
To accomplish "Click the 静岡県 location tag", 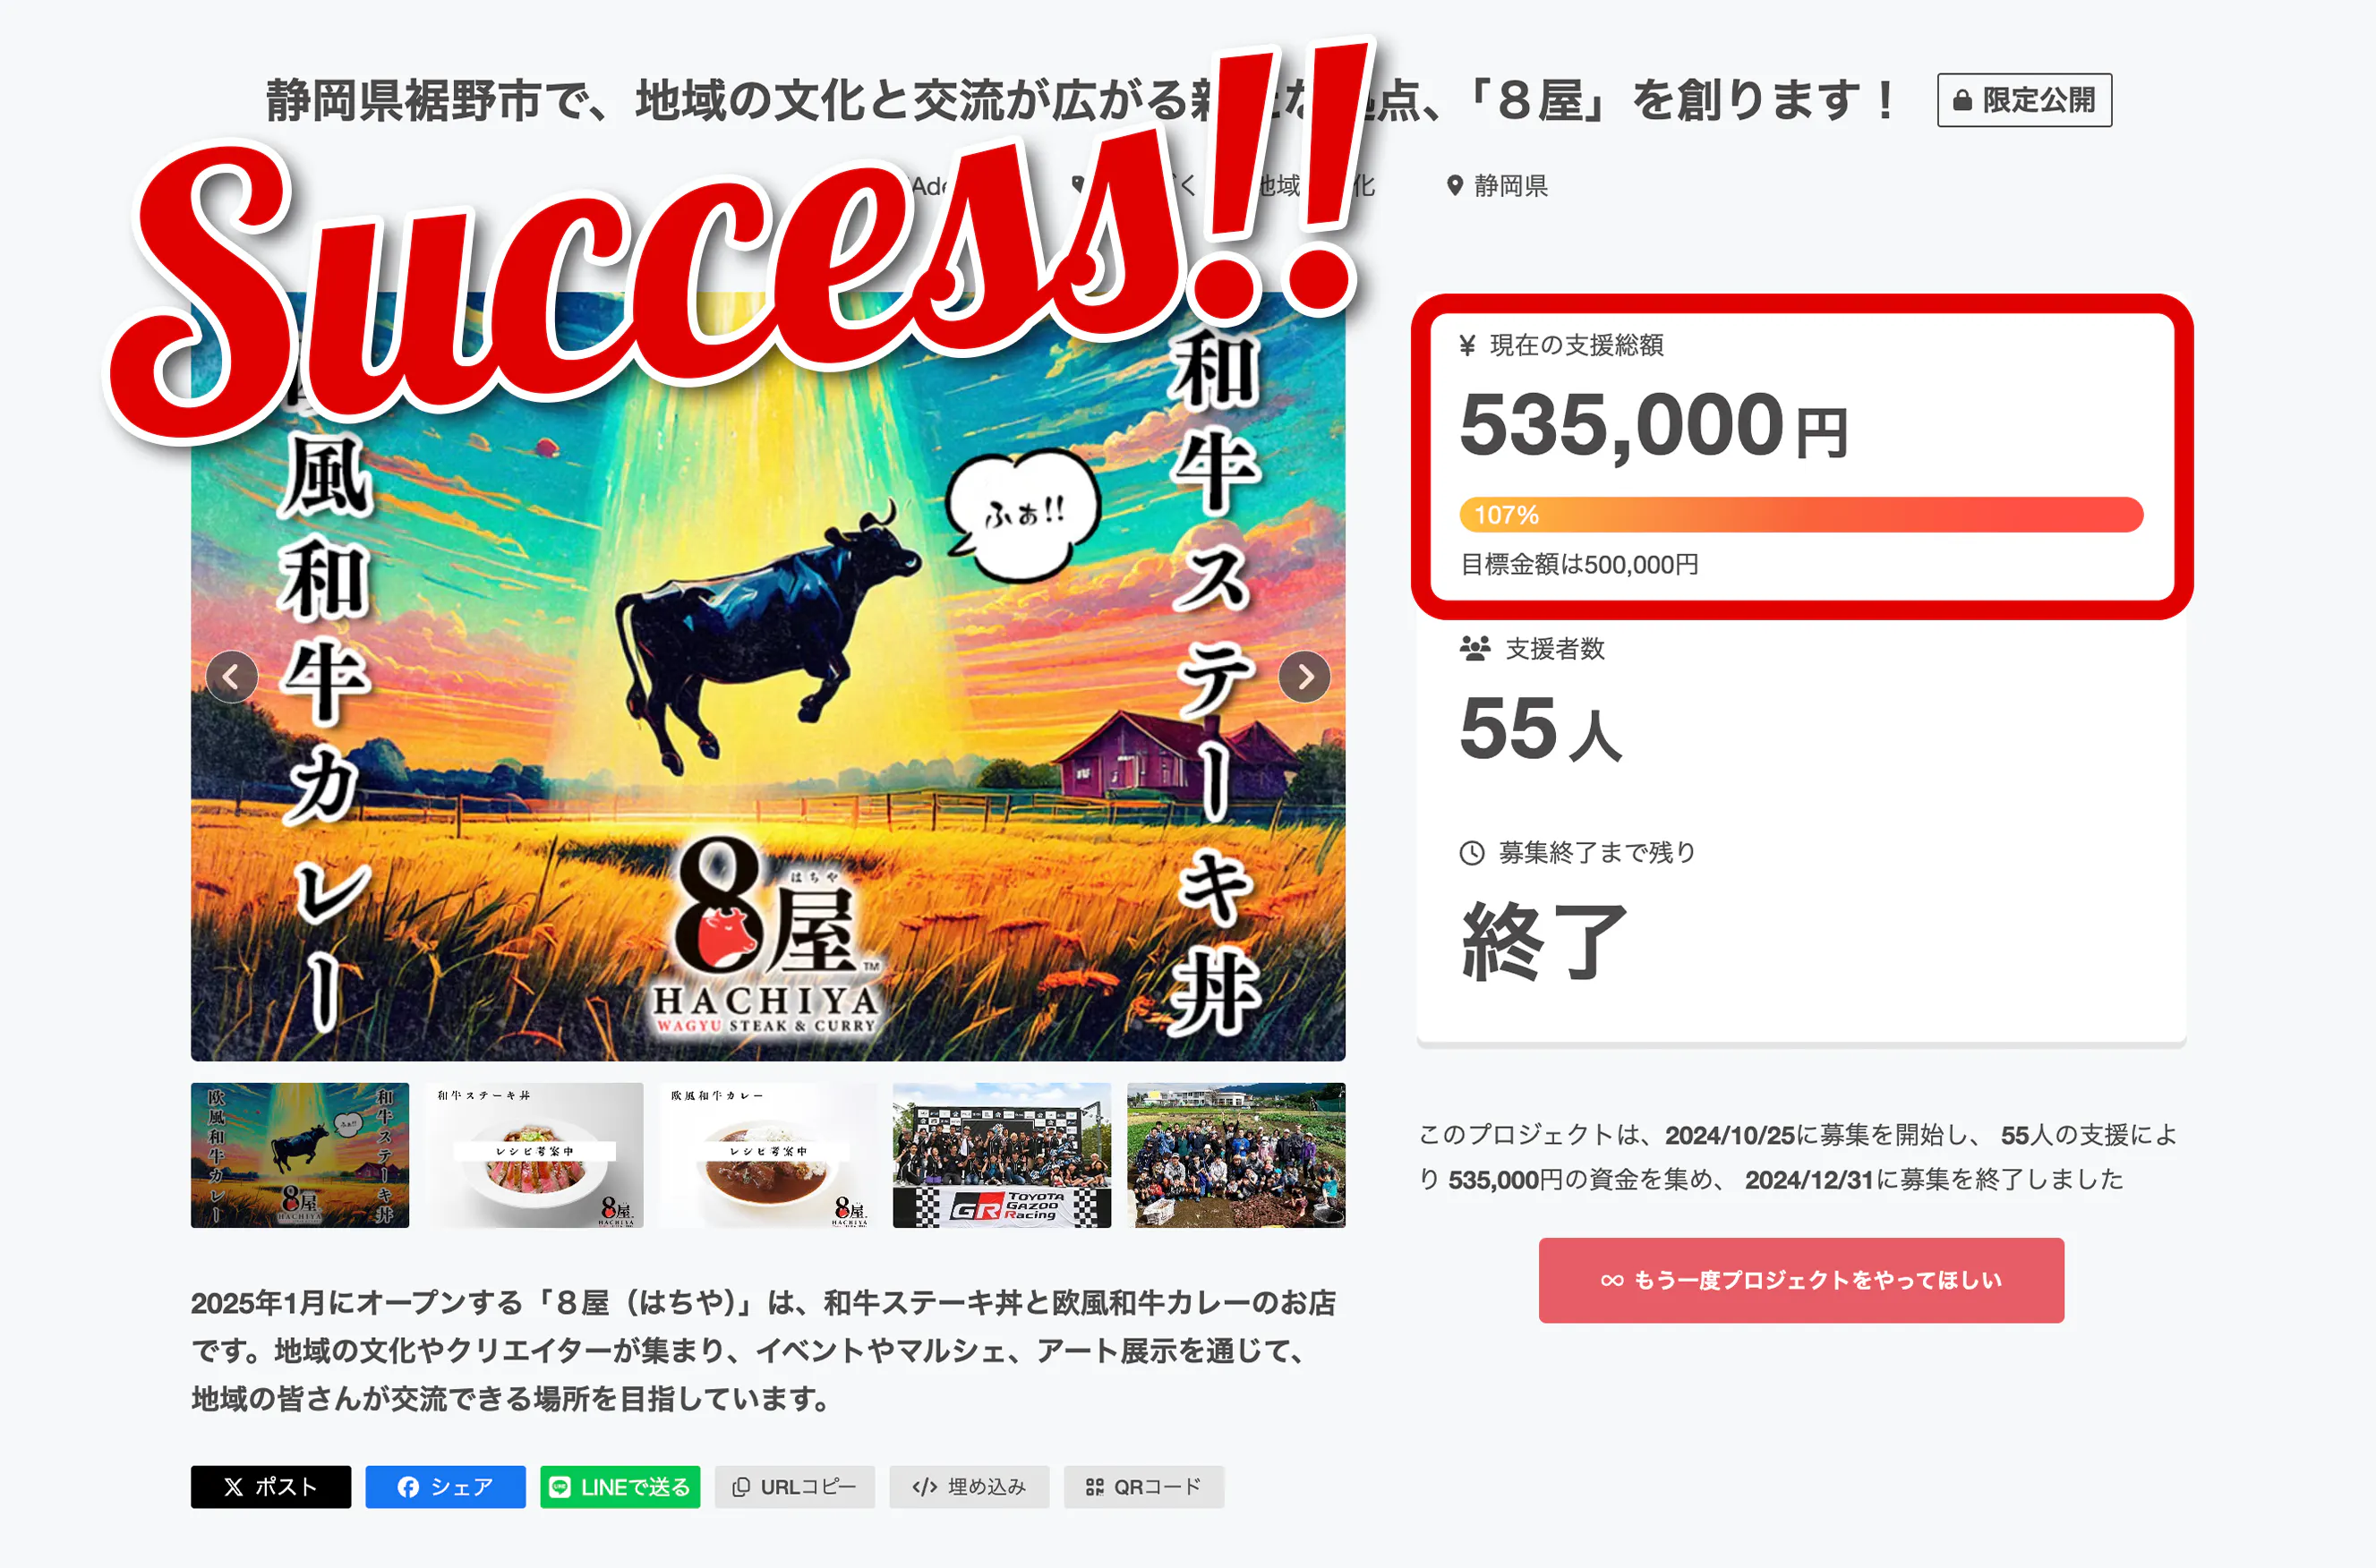I will [x=1497, y=186].
